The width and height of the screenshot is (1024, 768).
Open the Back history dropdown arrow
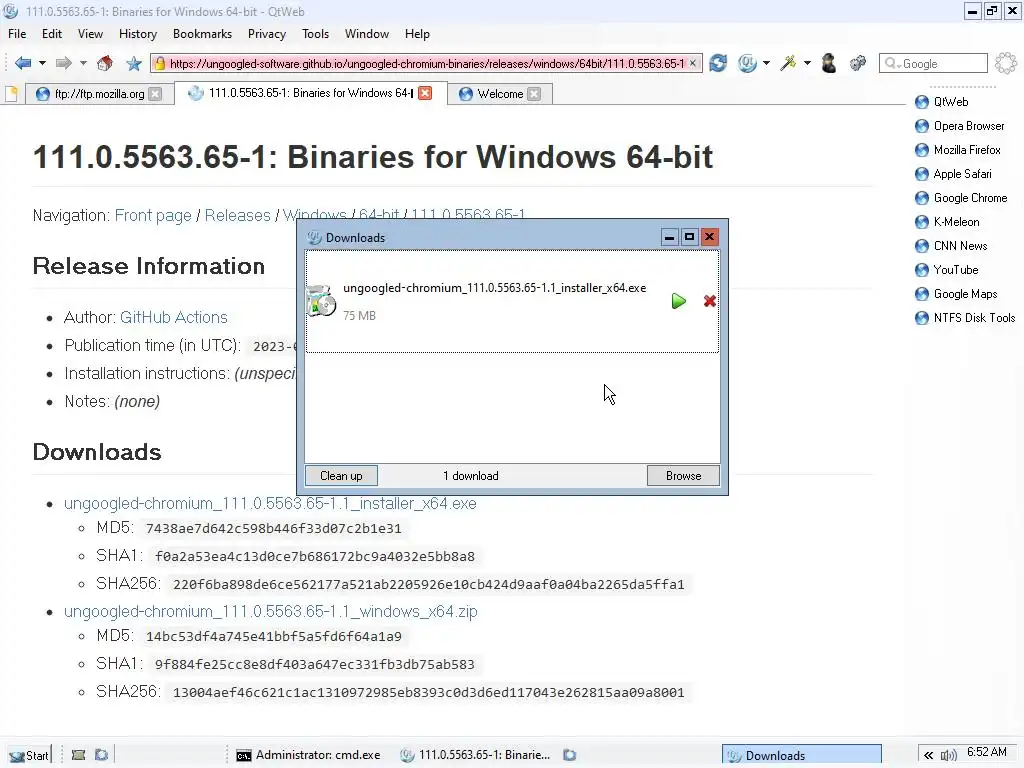(42, 63)
